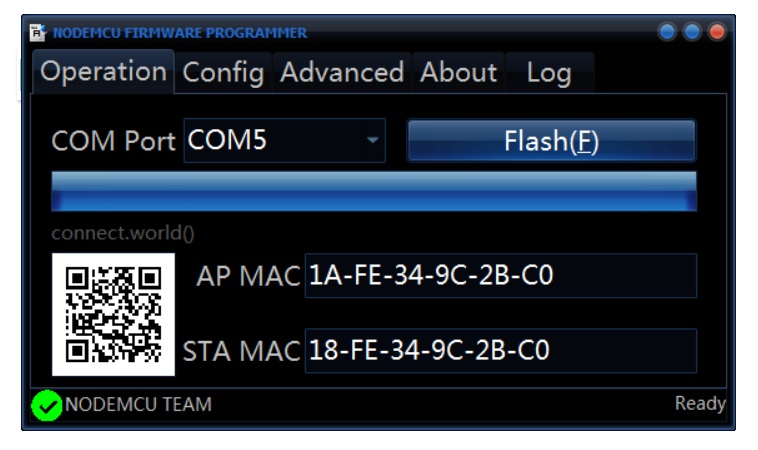The height and width of the screenshot is (450, 758).
Task: View the Log tab
Action: [549, 73]
